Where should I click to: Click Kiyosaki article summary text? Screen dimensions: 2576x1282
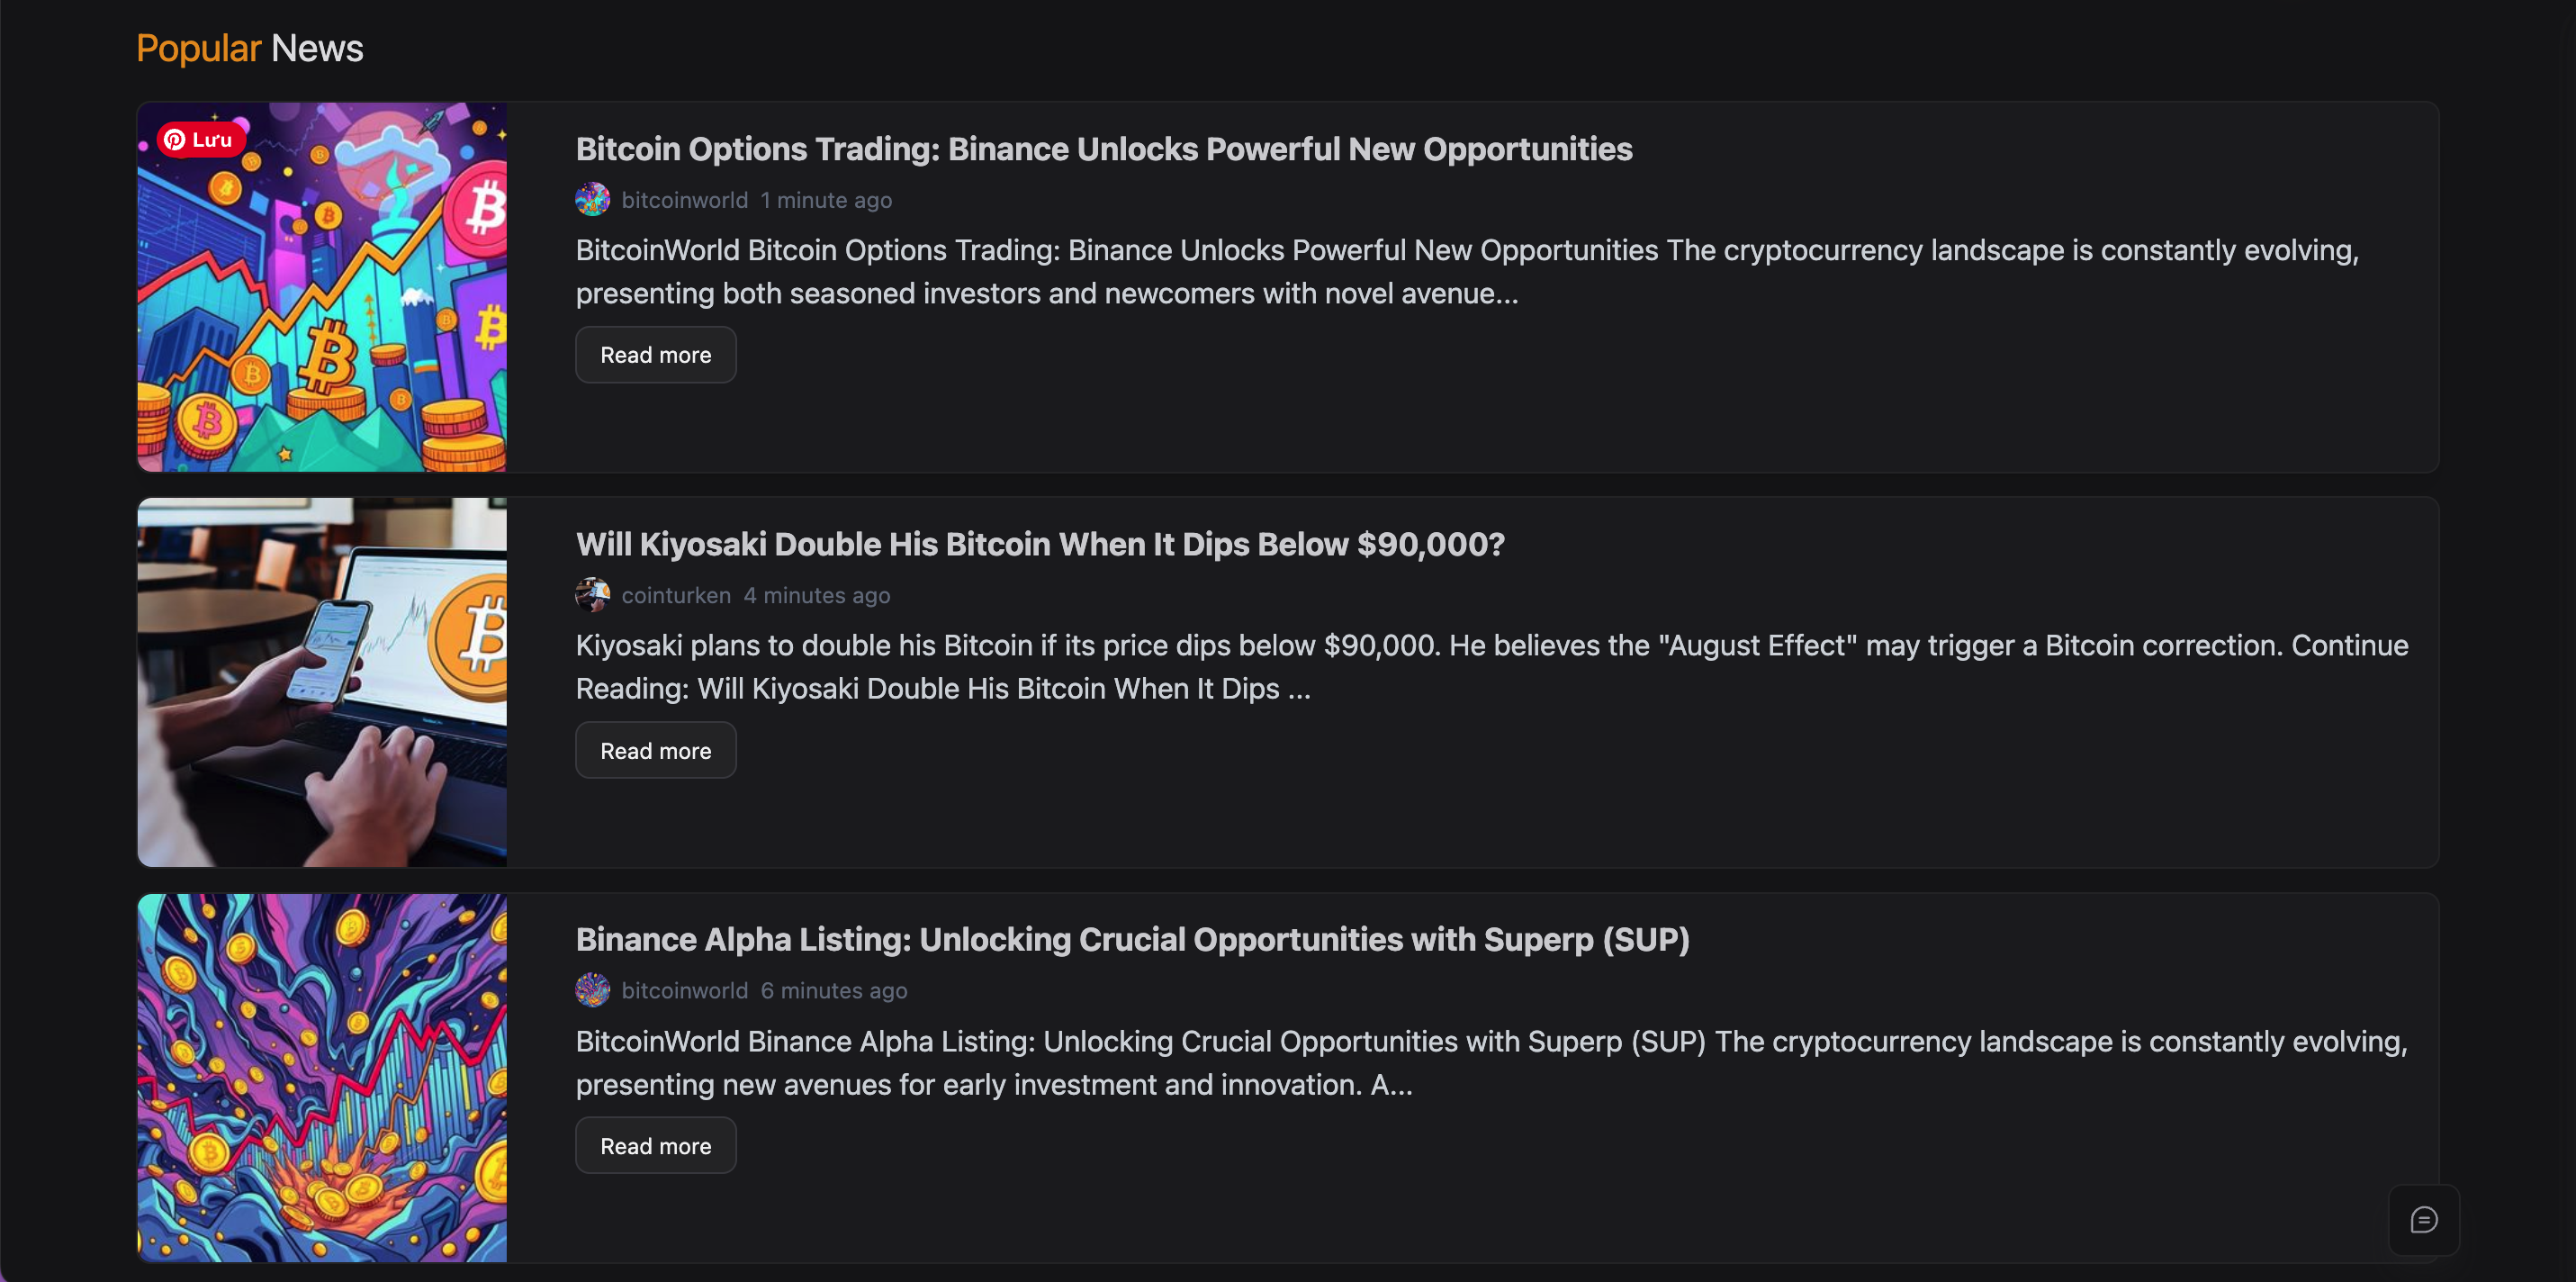1490,667
